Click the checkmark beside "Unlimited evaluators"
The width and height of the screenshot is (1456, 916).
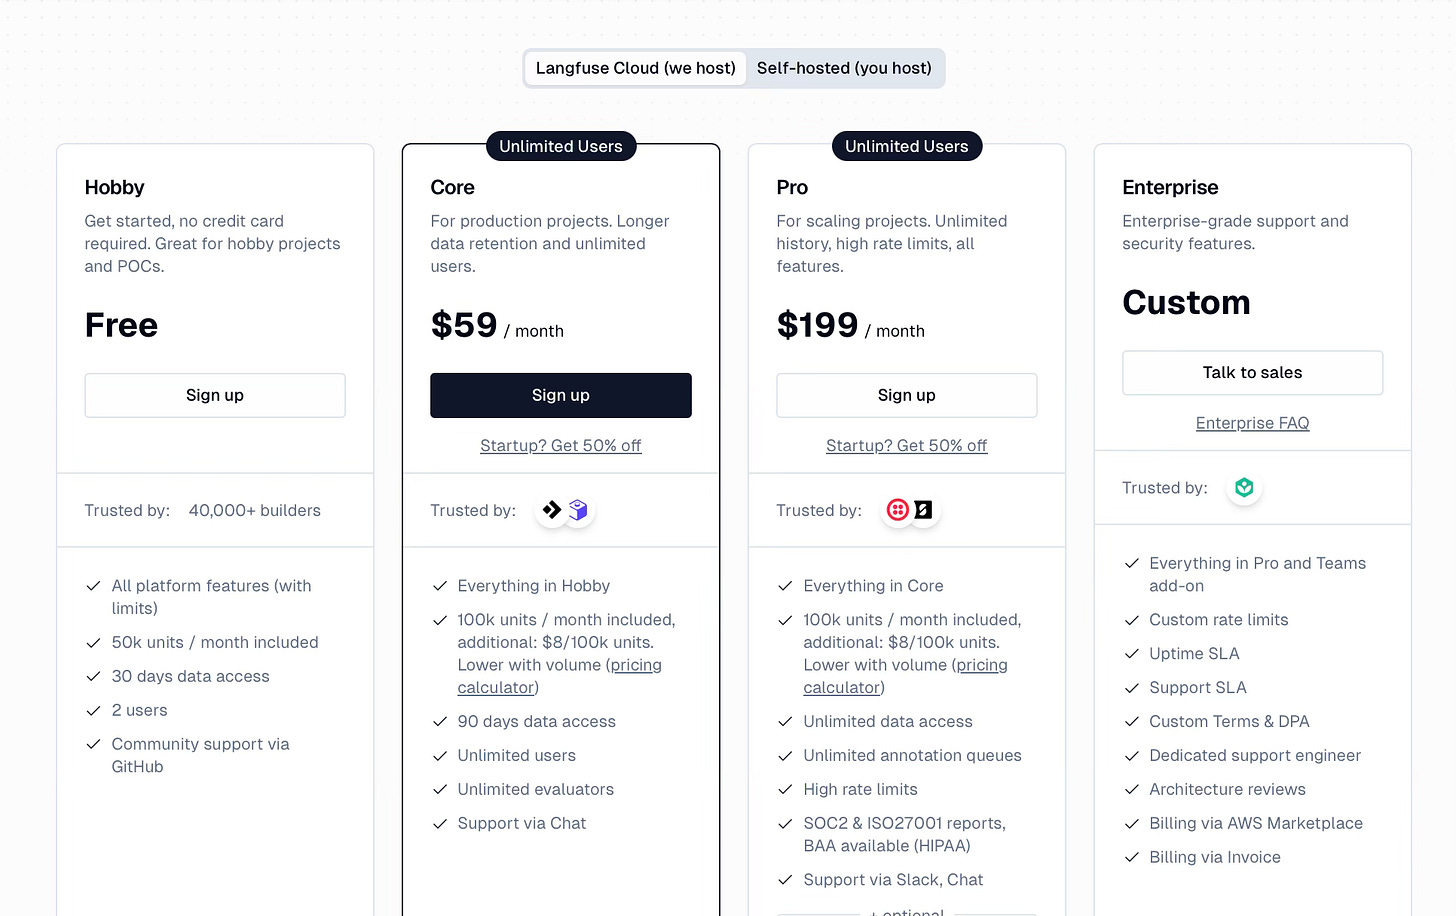tap(439, 790)
